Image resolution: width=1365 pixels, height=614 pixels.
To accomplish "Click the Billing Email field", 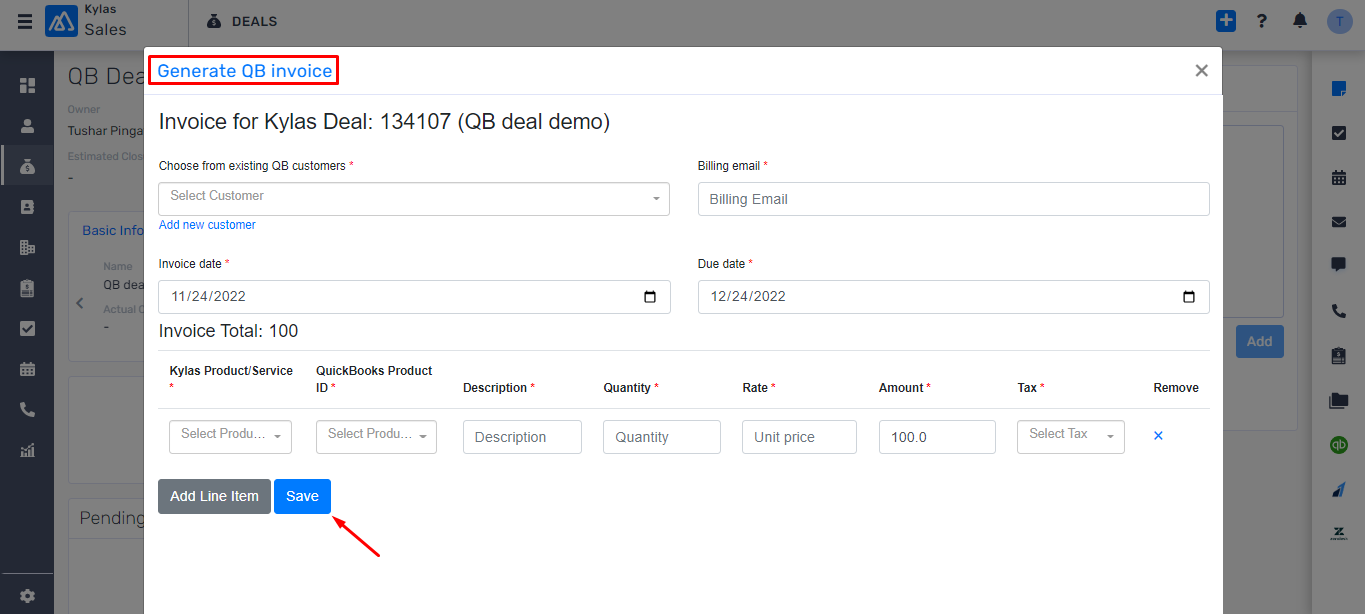I will coord(953,199).
